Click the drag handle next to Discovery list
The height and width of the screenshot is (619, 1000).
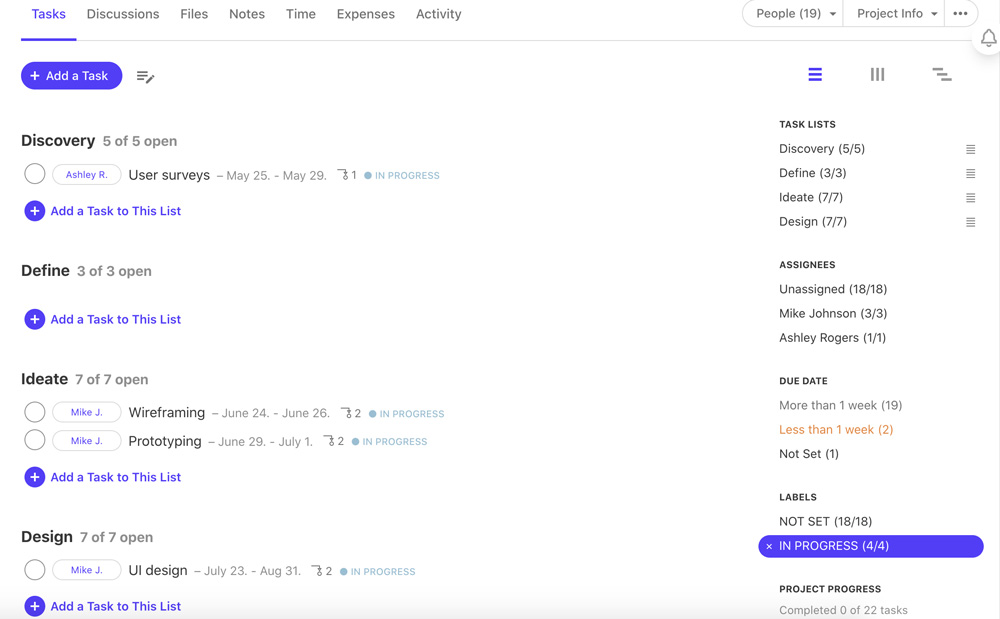970,149
